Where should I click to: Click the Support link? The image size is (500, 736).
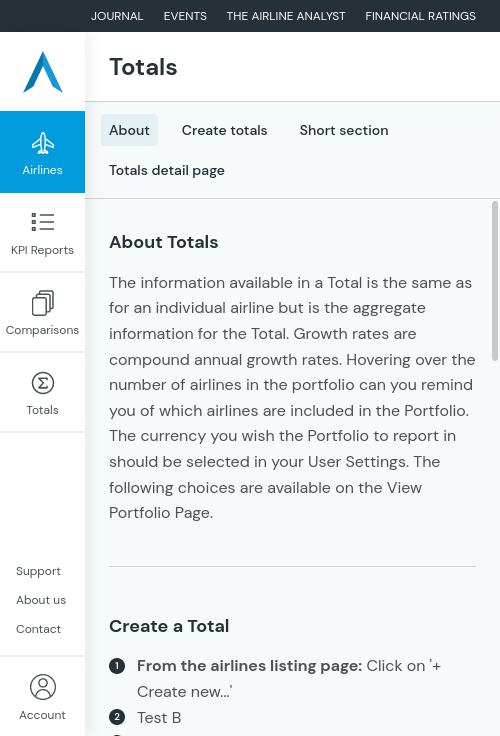(x=38, y=571)
